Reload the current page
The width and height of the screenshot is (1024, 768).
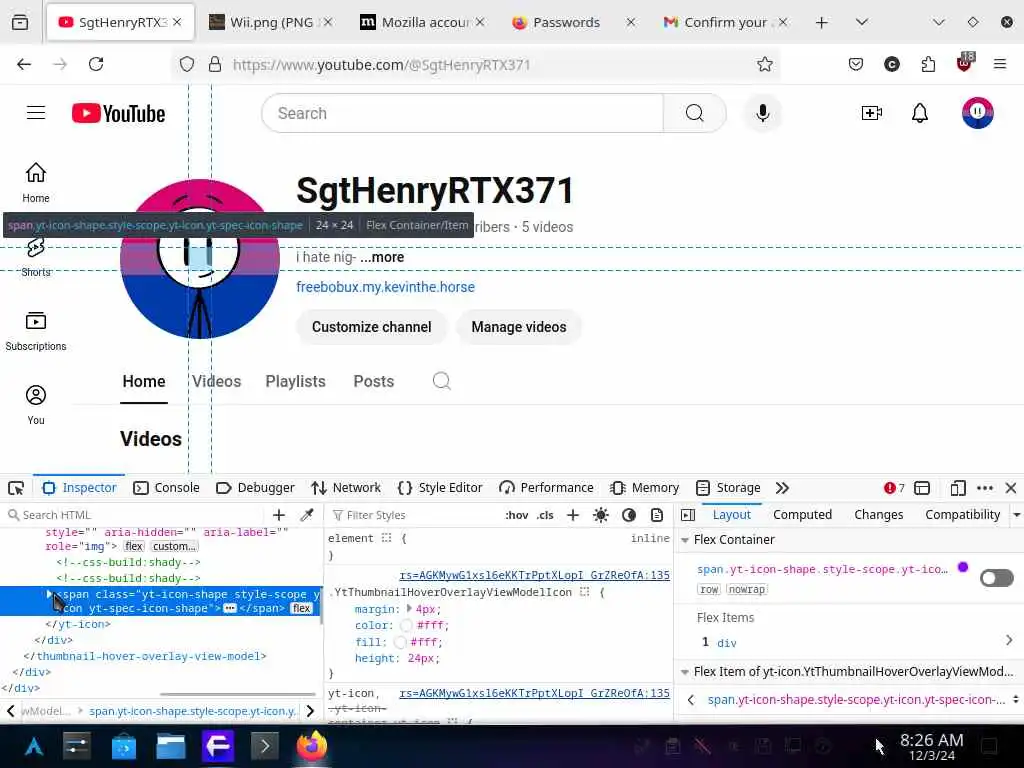point(96,64)
